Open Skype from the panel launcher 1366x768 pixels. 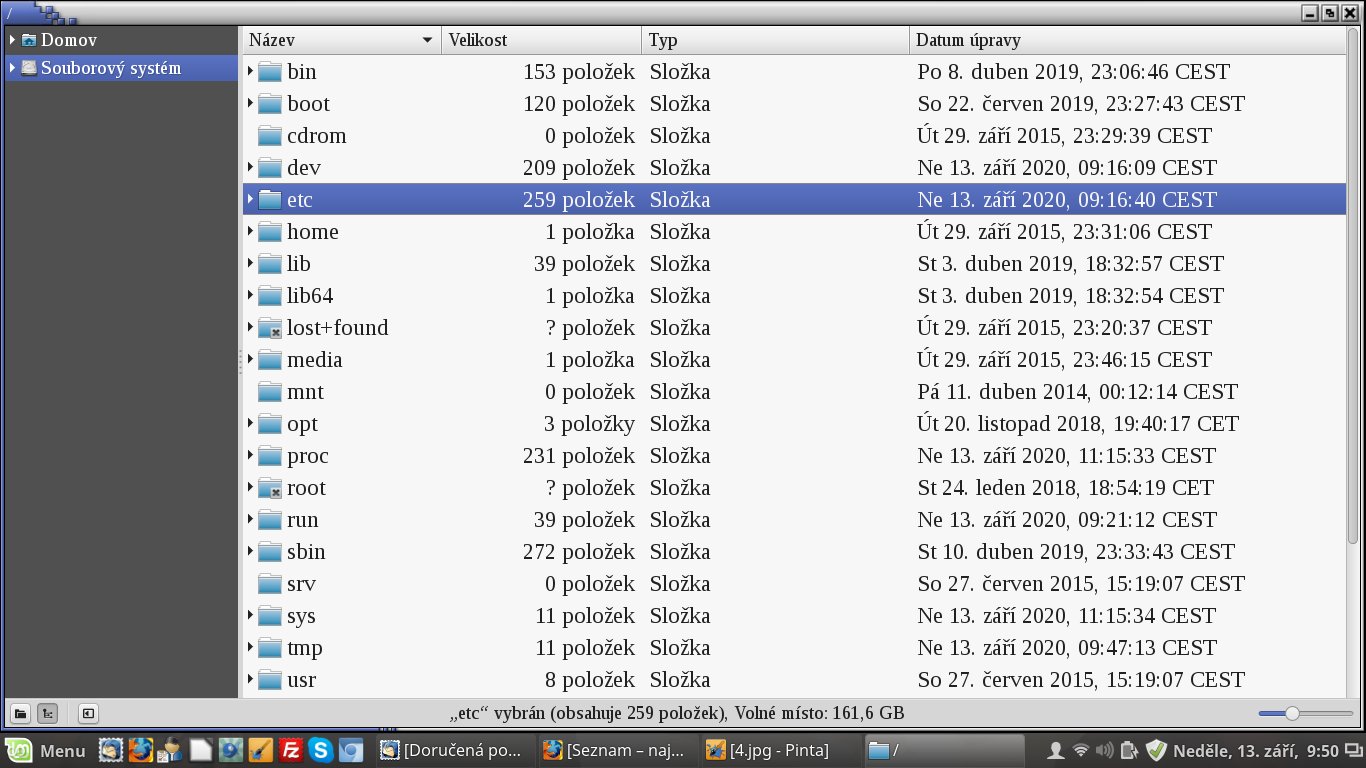[x=321, y=750]
